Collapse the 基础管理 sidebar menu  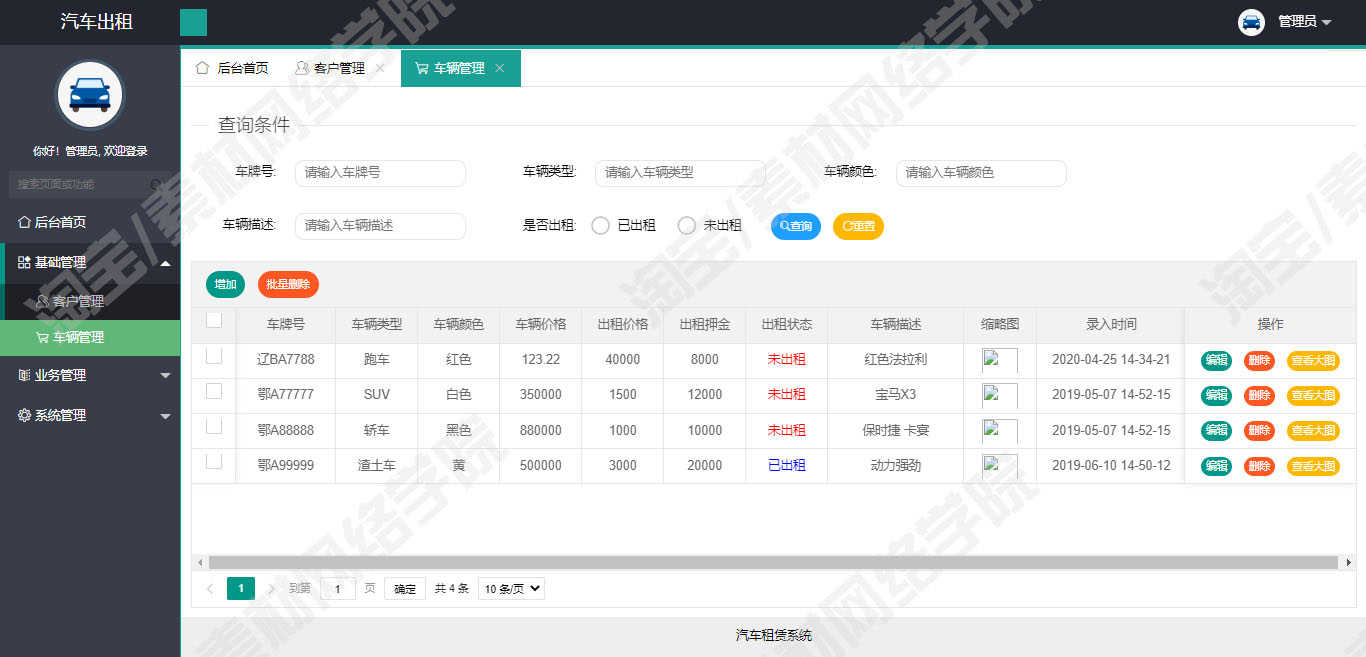[x=90, y=262]
